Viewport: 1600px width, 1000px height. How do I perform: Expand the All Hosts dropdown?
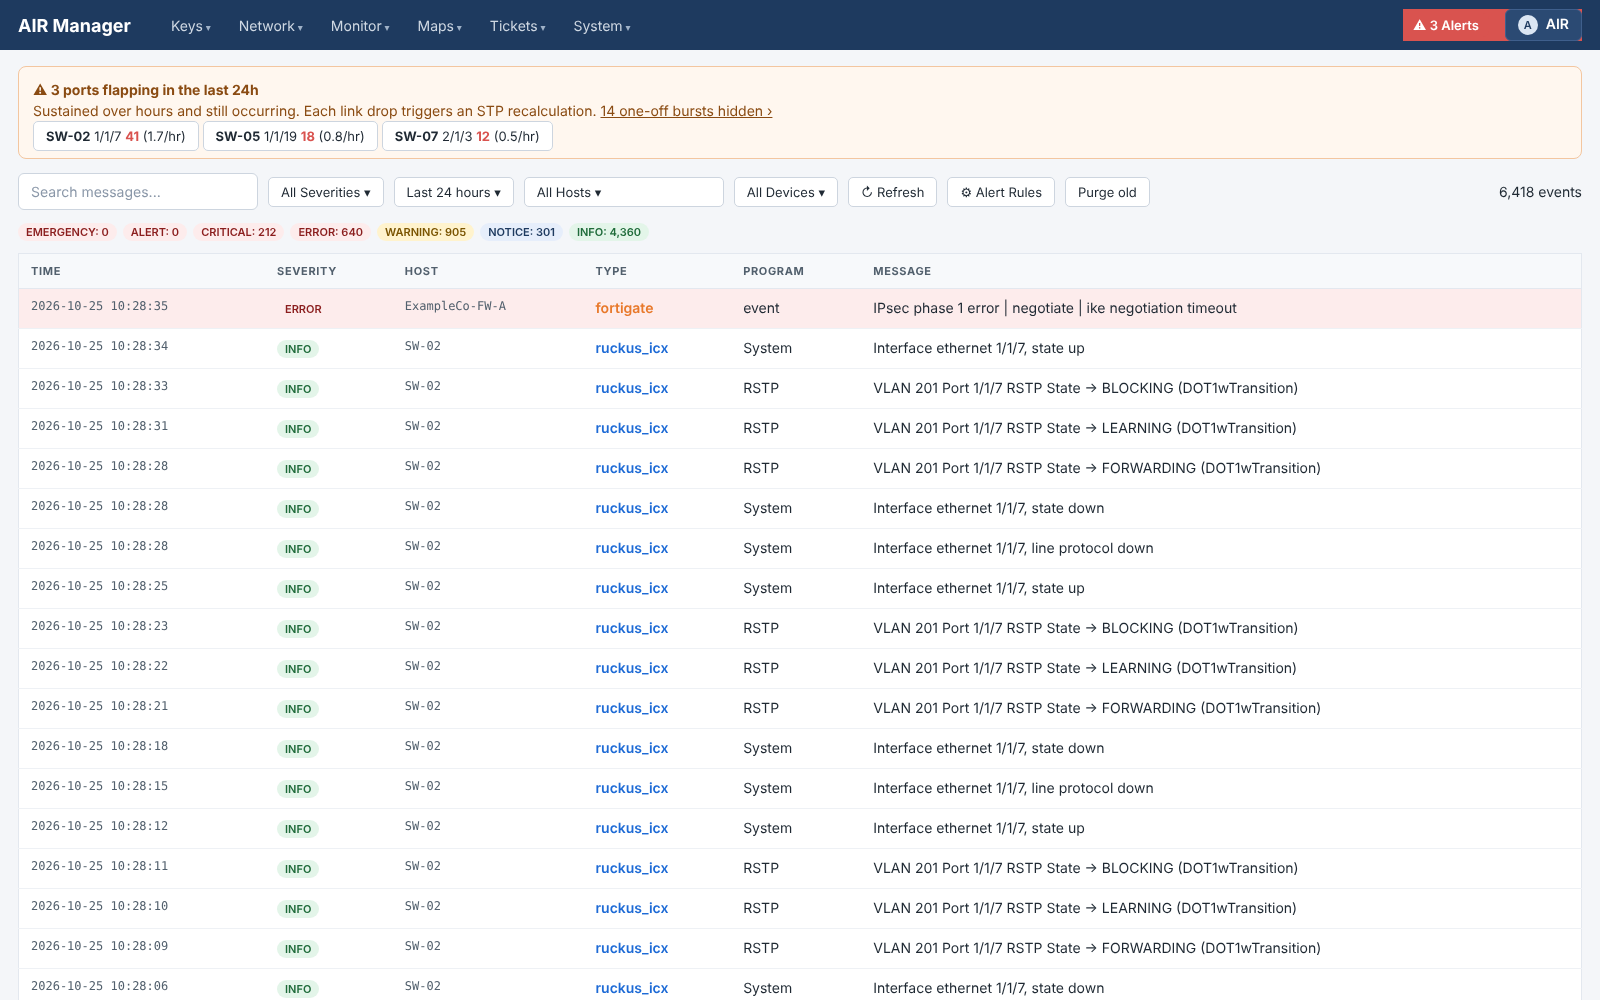pyautogui.click(x=624, y=192)
